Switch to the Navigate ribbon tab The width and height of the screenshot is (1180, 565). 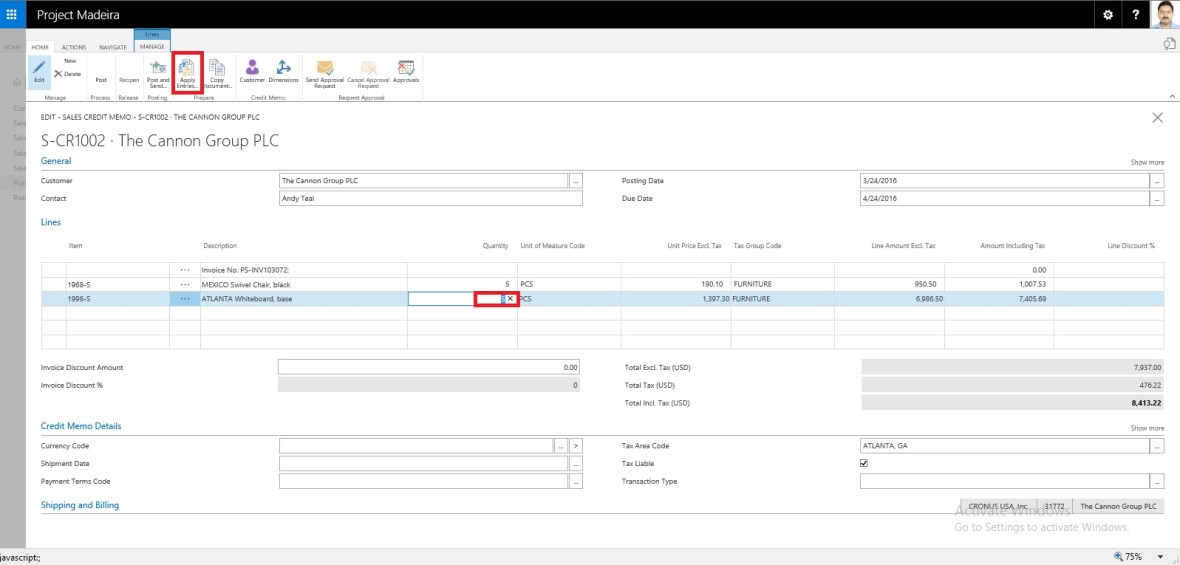(x=112, y=47)
